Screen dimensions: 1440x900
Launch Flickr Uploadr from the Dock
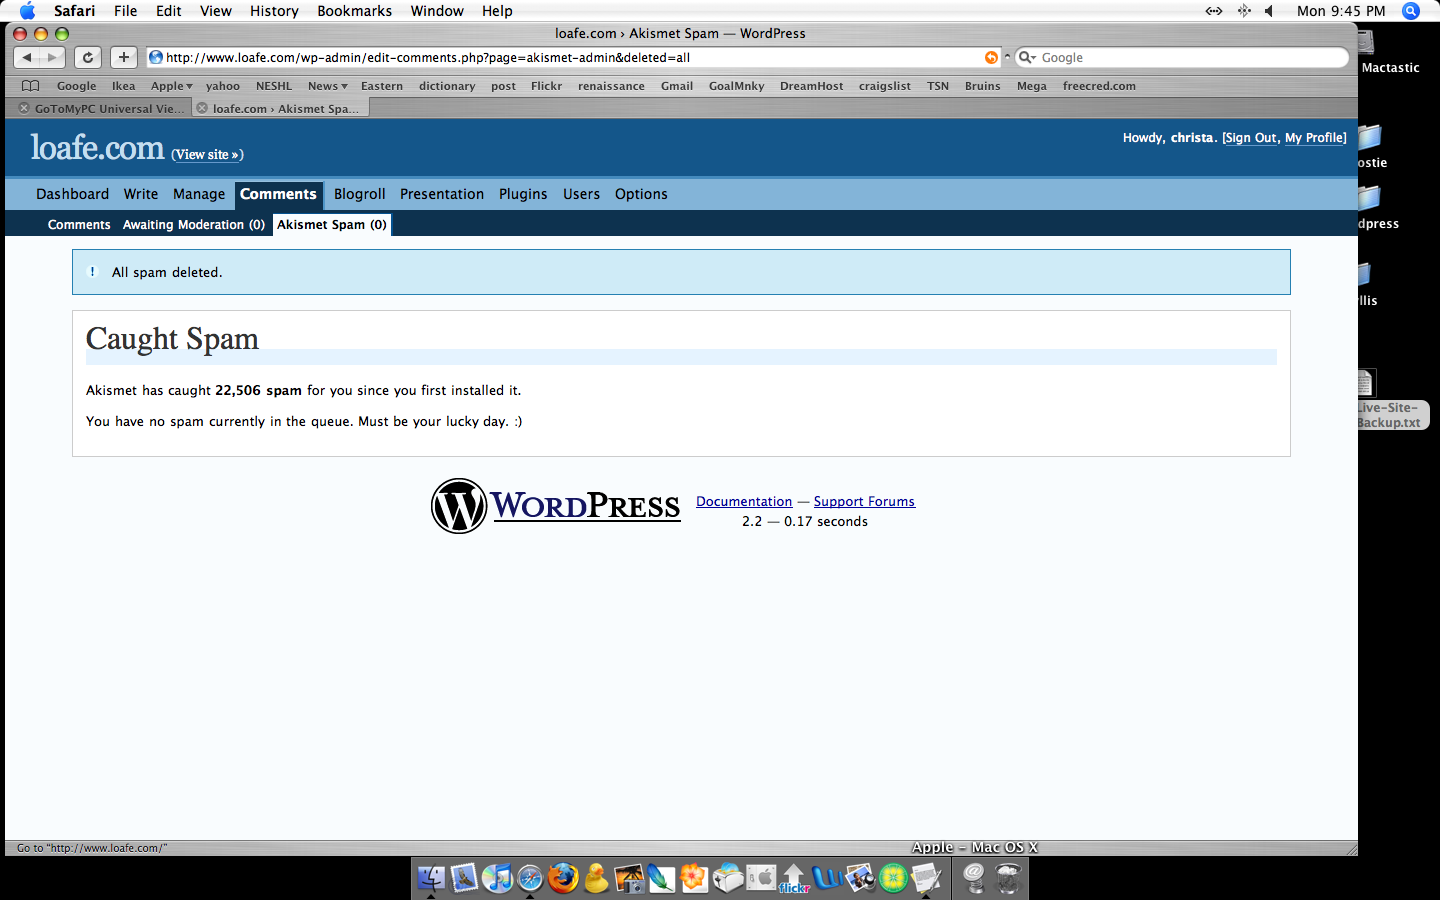click(x=793, y=878)
